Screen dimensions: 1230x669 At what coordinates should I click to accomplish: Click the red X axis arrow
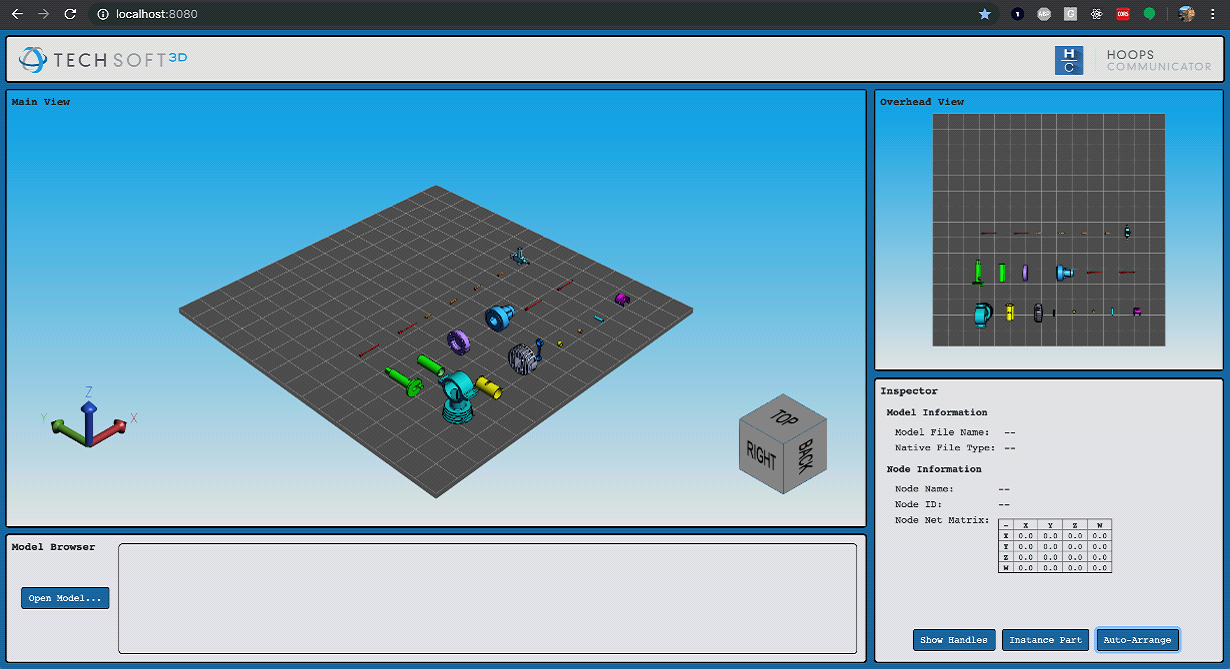(x=115, y=427)
